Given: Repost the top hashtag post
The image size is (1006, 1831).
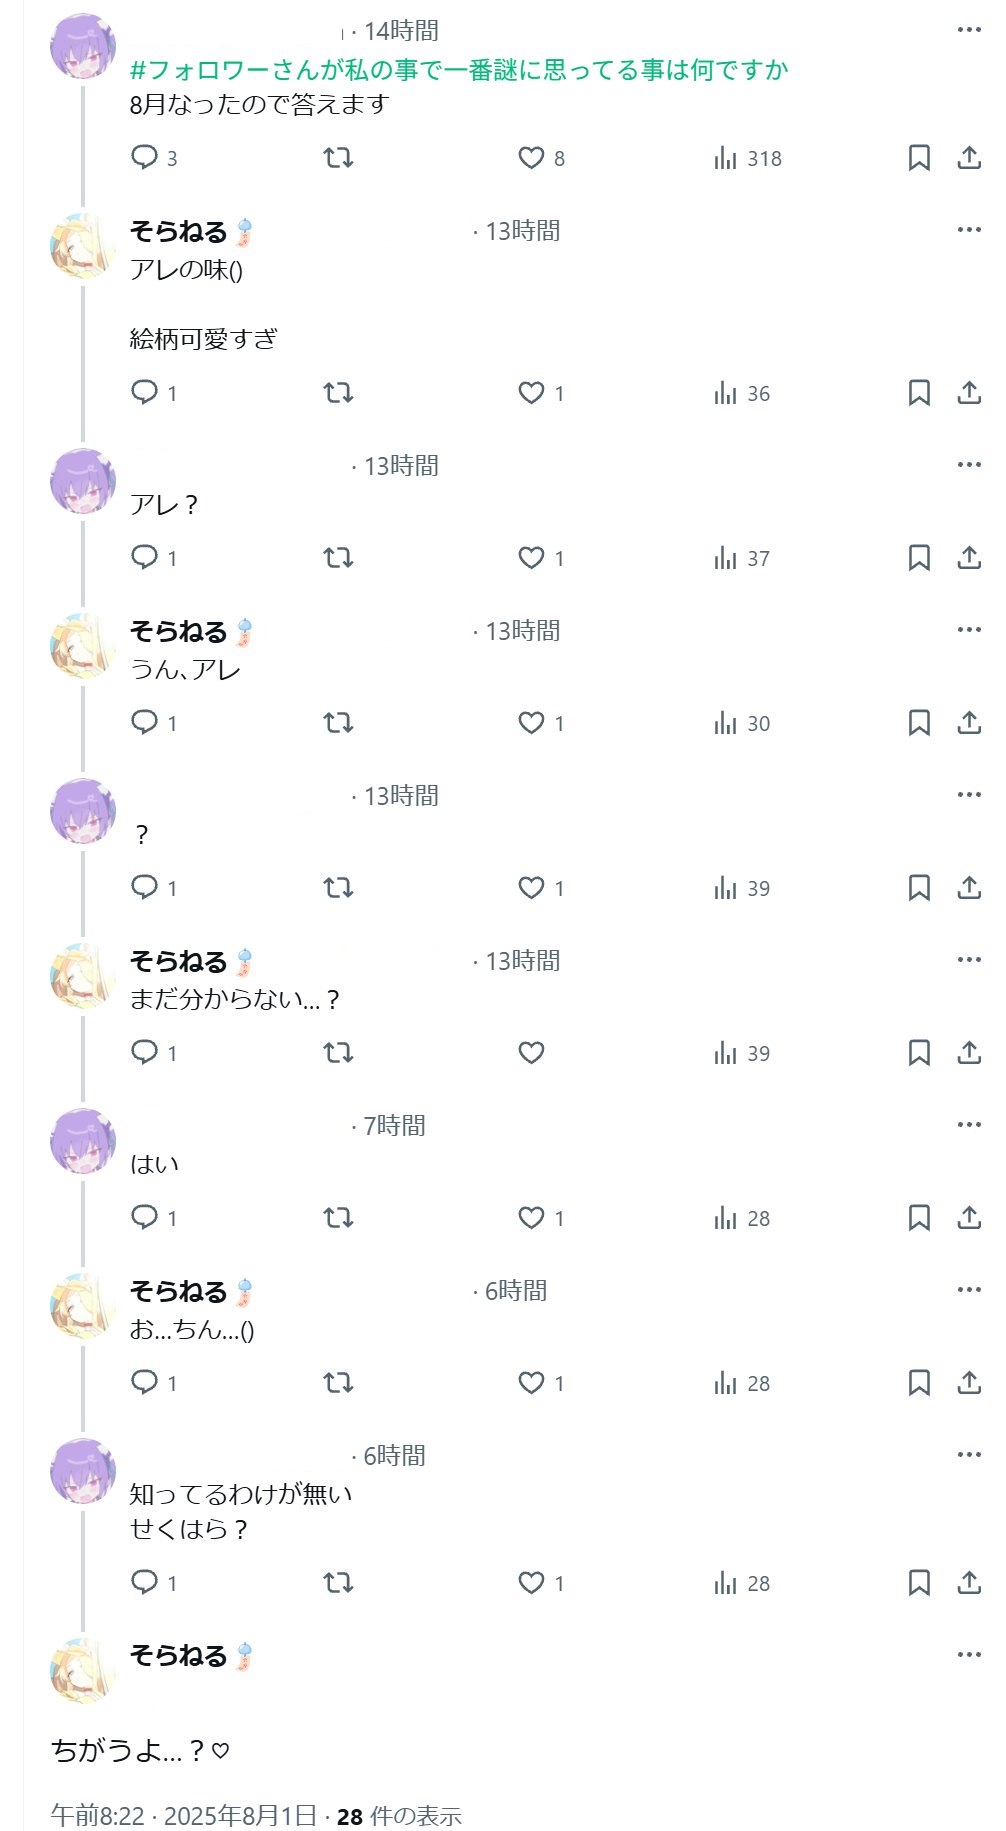Looking at the screenshot, I should 339,158.
